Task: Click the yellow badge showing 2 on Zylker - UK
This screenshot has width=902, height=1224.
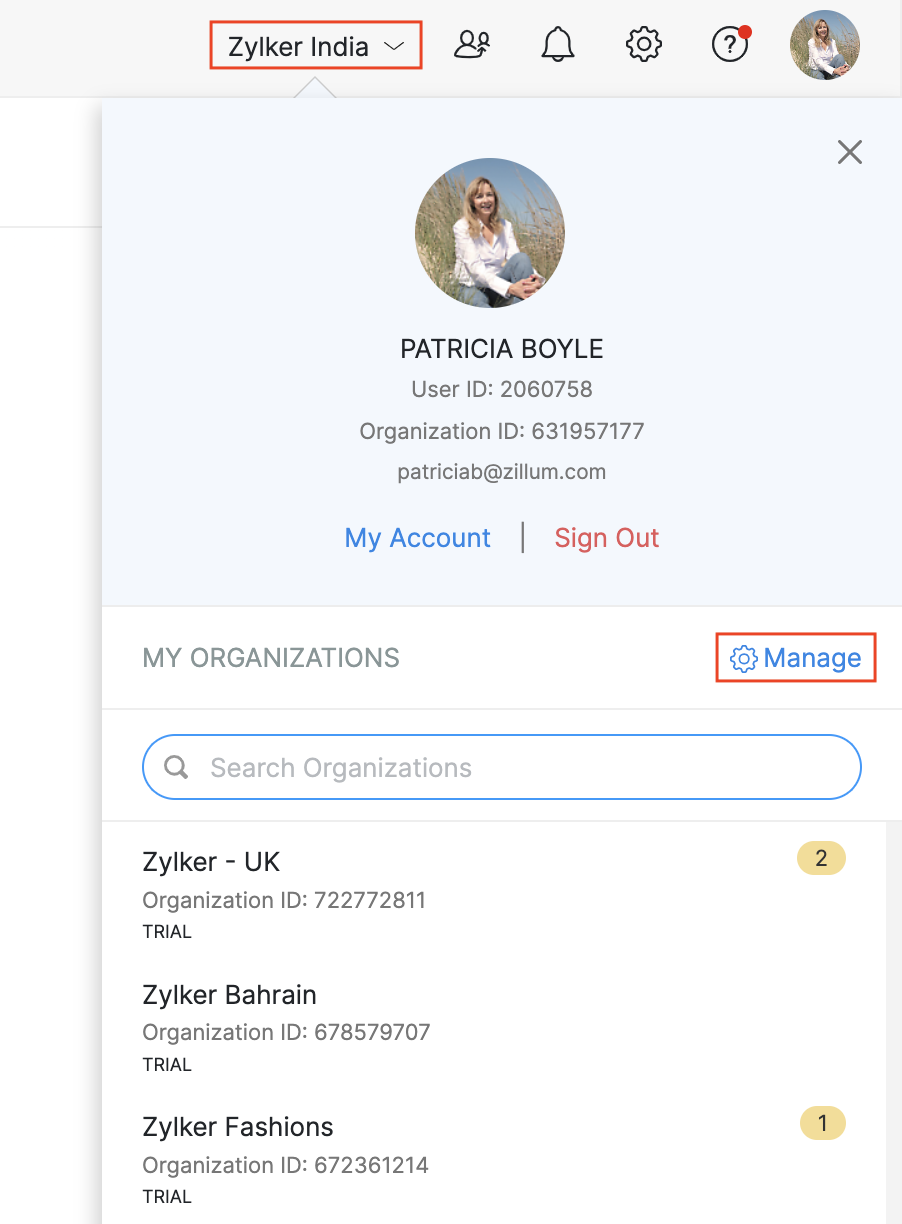Action: 820,858
